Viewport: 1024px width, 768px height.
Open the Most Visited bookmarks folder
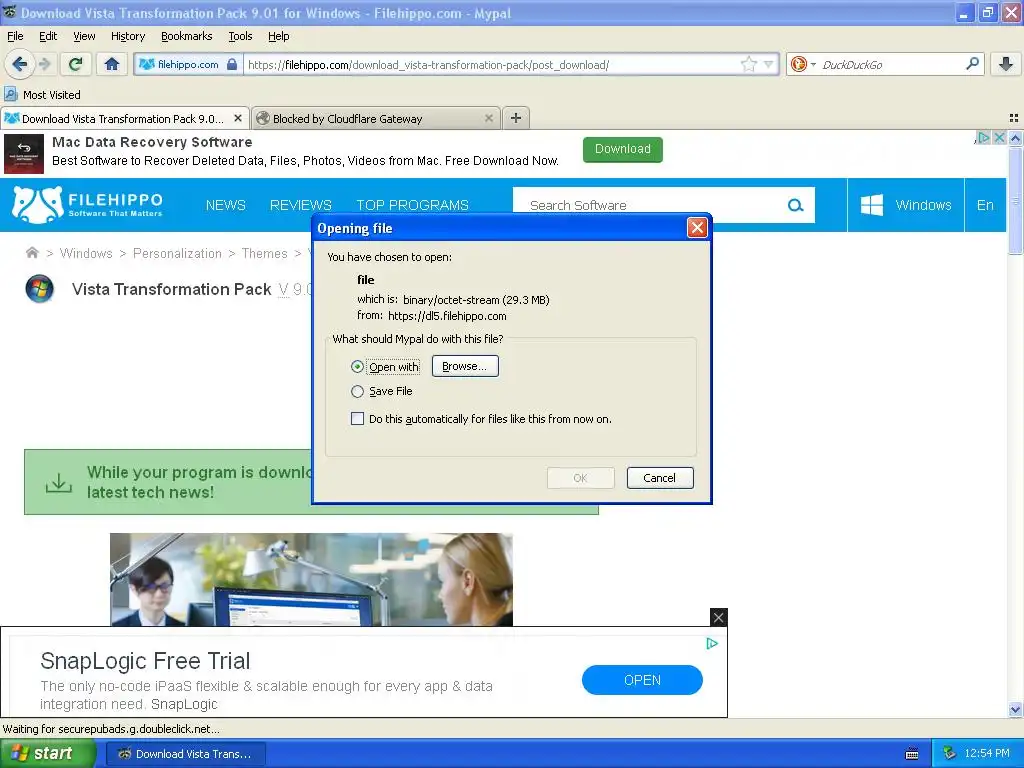[42, 95]
